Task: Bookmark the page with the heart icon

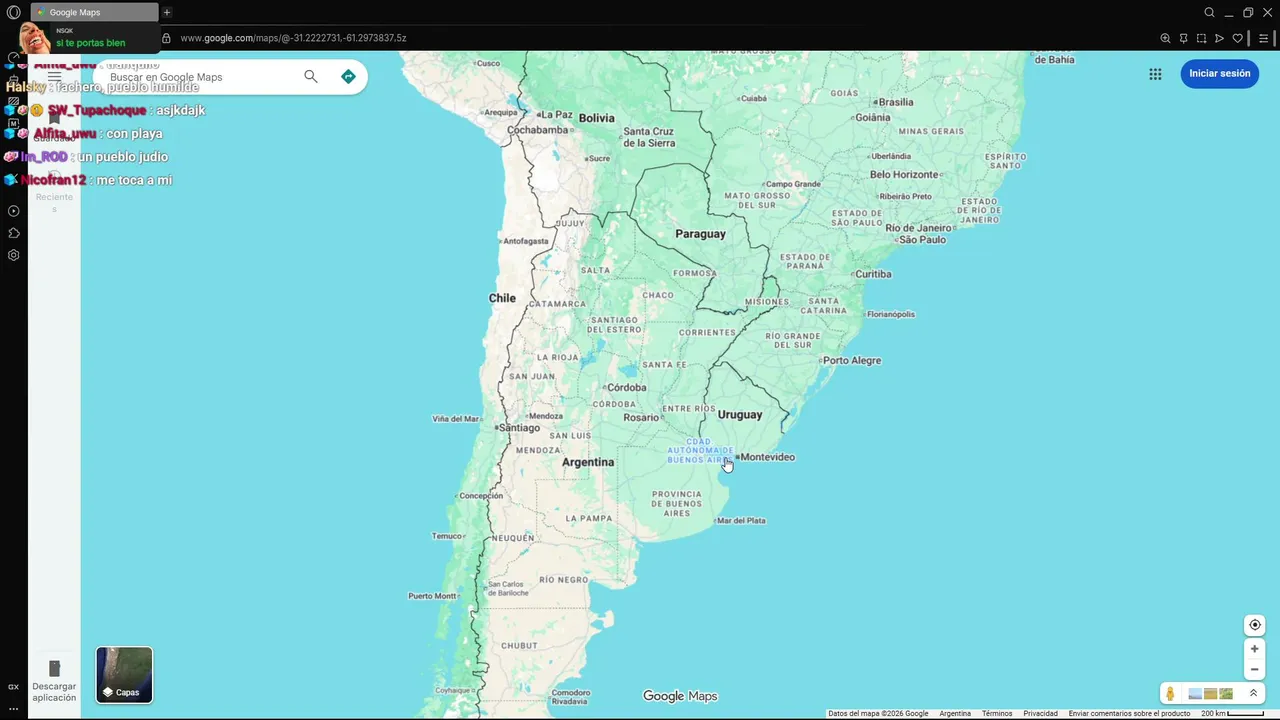Action: click(x=1237, y=38)
